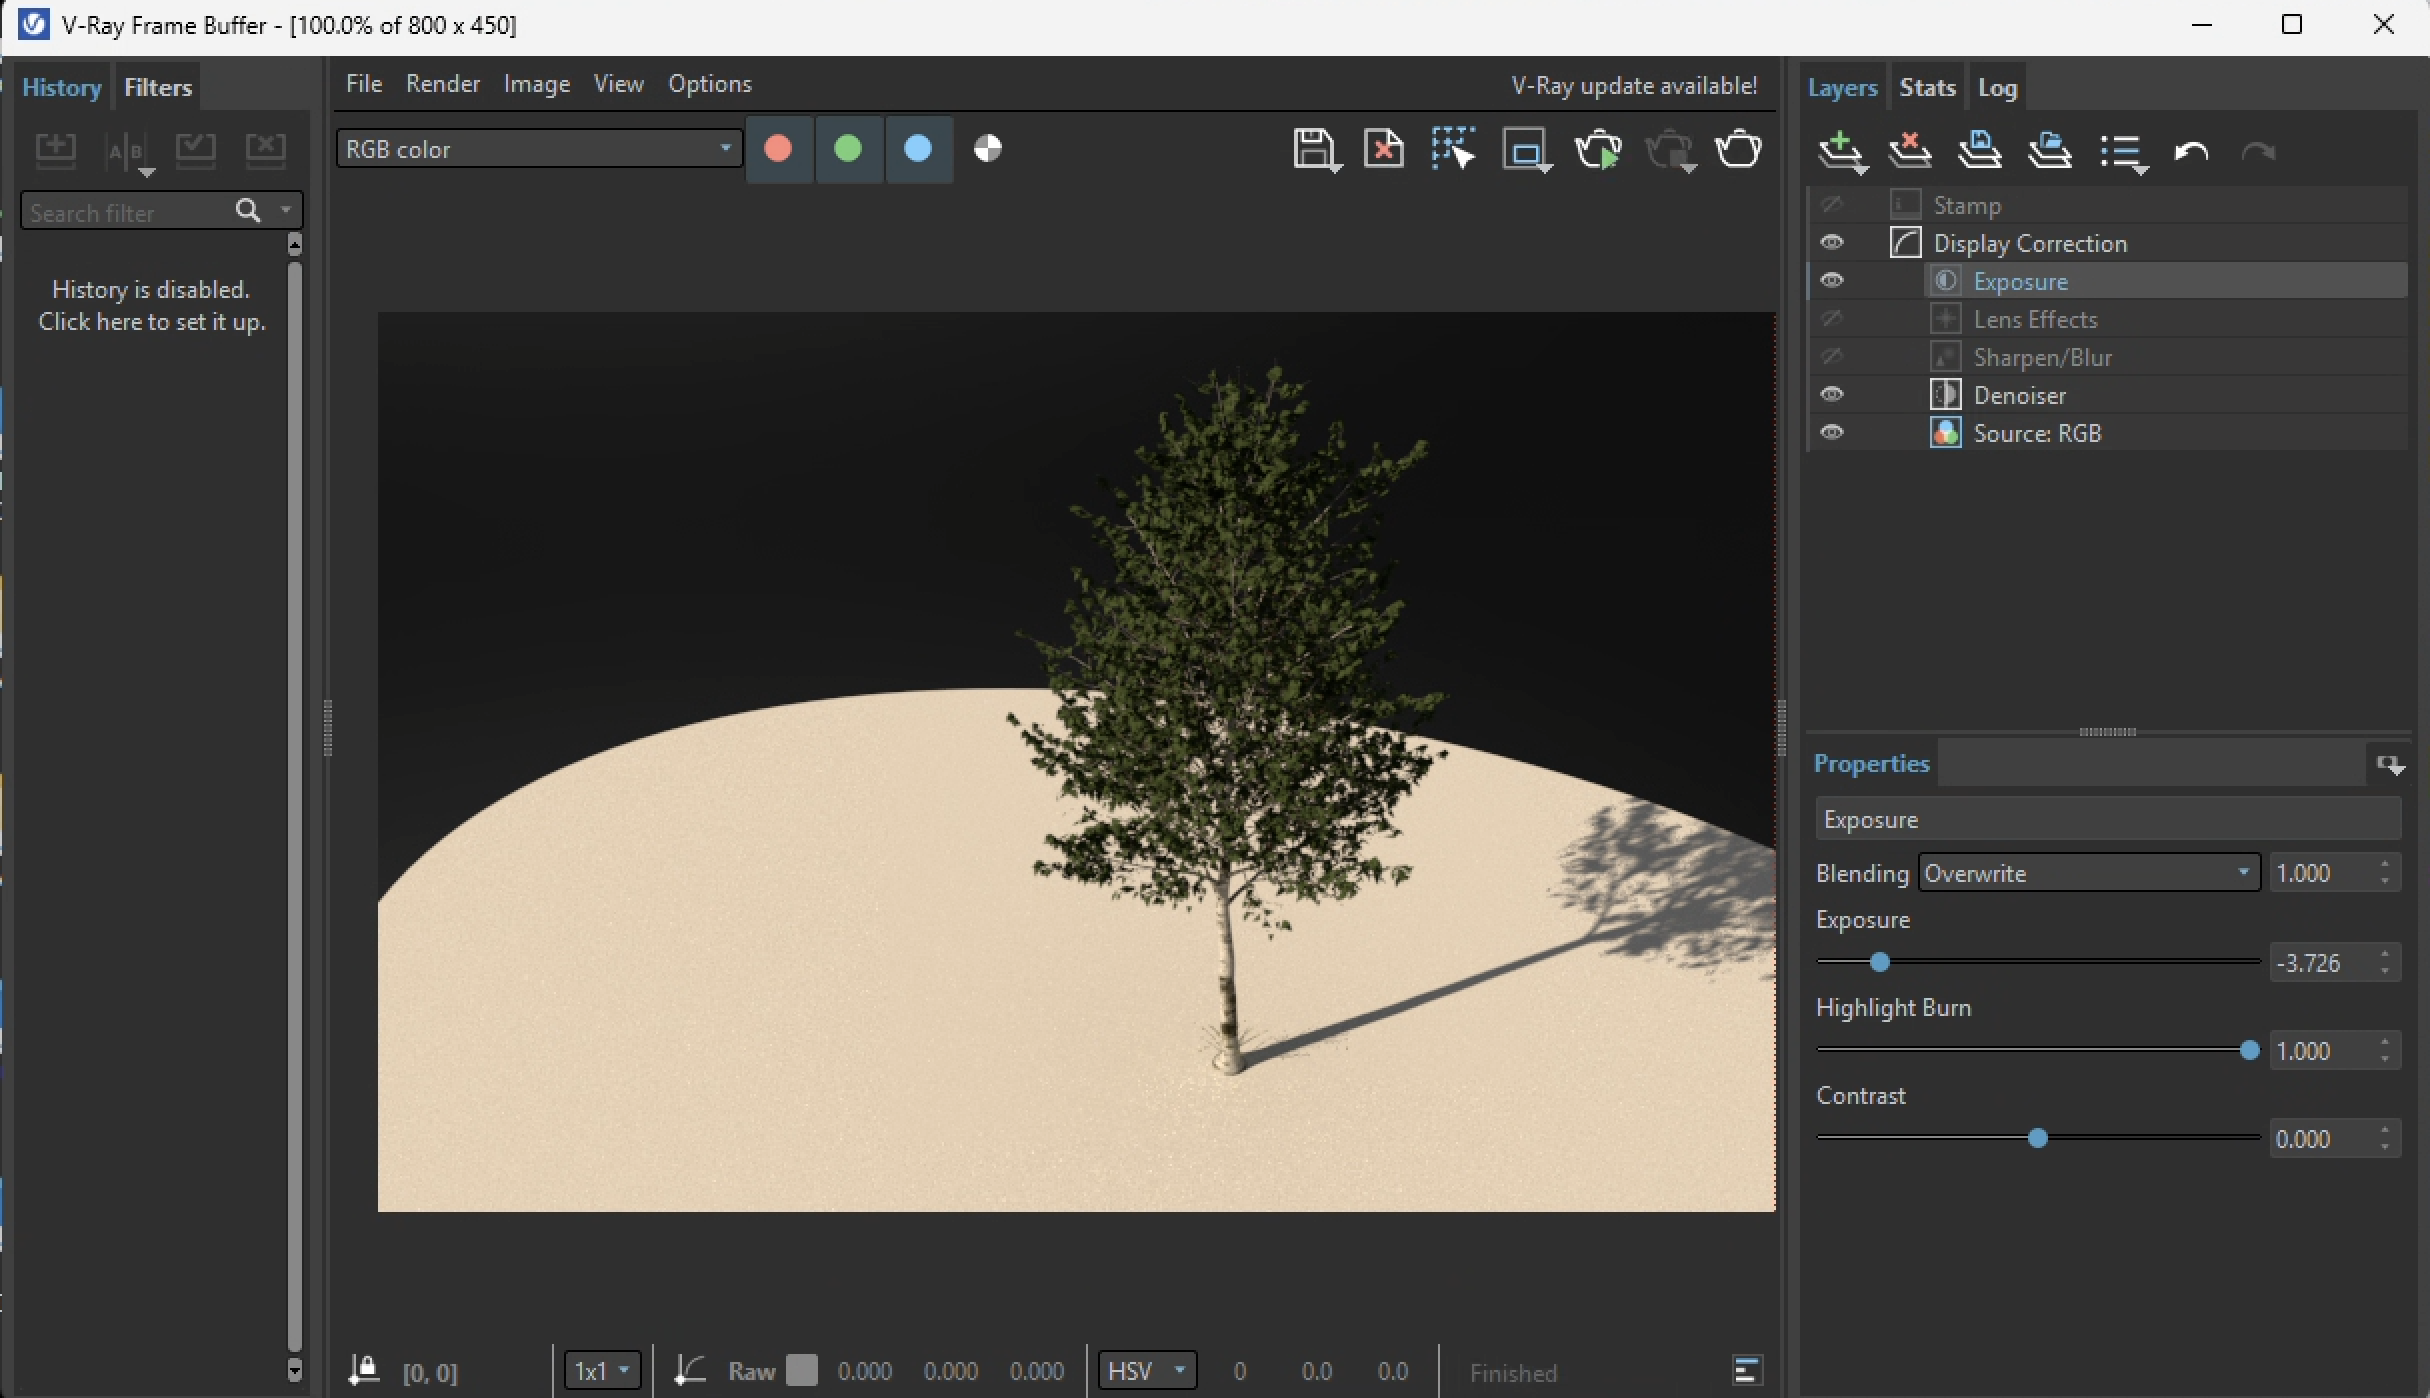The width and height of the screenshot is (2430, 1398).
Task: Hide the Denoiser layer eye icon
Action: [x=1831, y=395]
